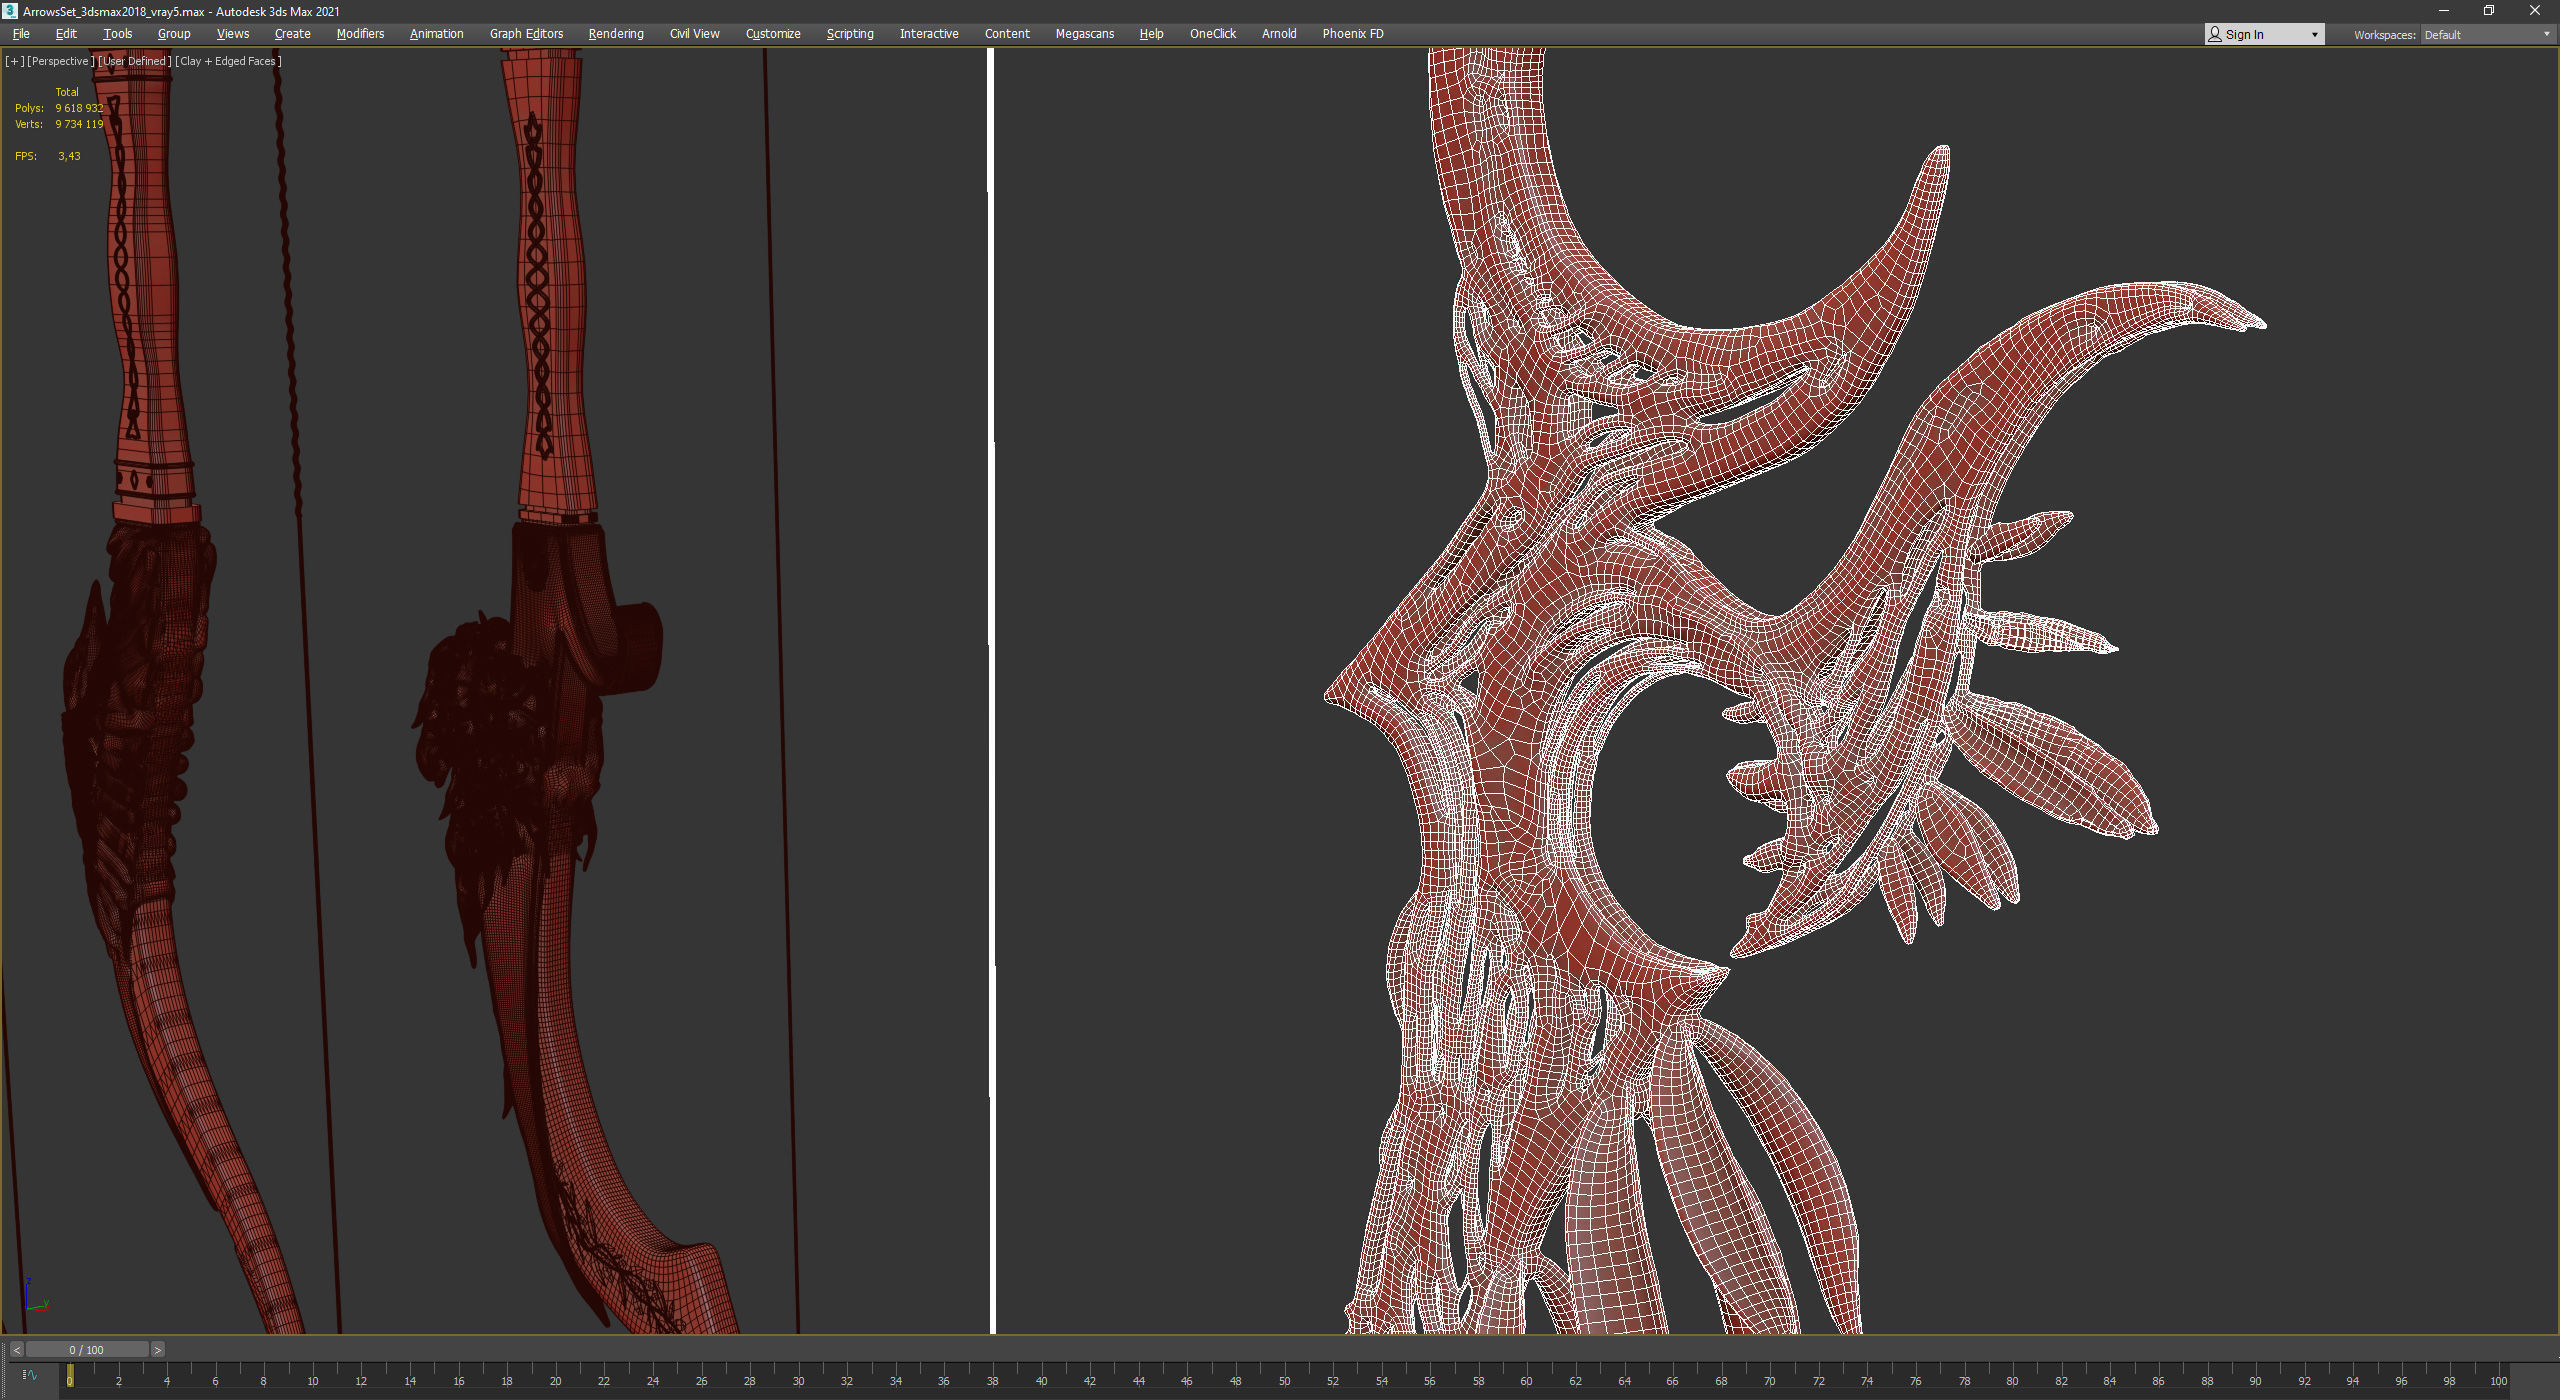2560x1400 pixels.
Task: Click the 3ds Max application logo icon
Action: pyautogui.click(x=10, y=11)
